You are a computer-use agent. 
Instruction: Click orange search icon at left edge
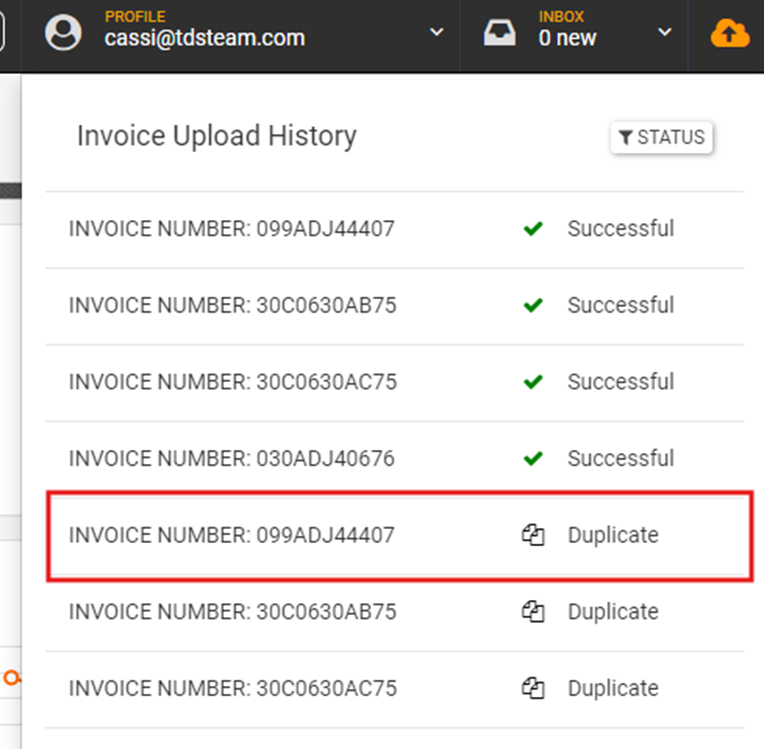pos(12,678)
